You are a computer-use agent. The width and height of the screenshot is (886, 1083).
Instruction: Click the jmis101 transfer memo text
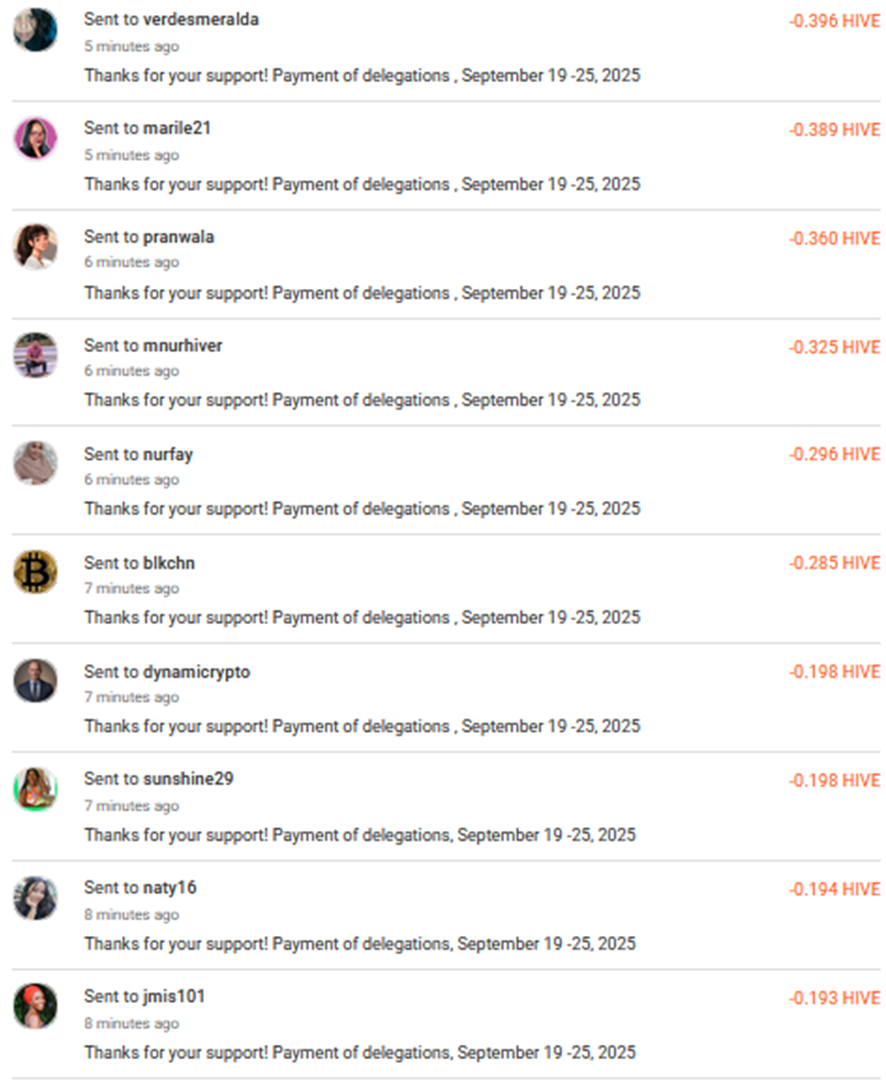359,1053
